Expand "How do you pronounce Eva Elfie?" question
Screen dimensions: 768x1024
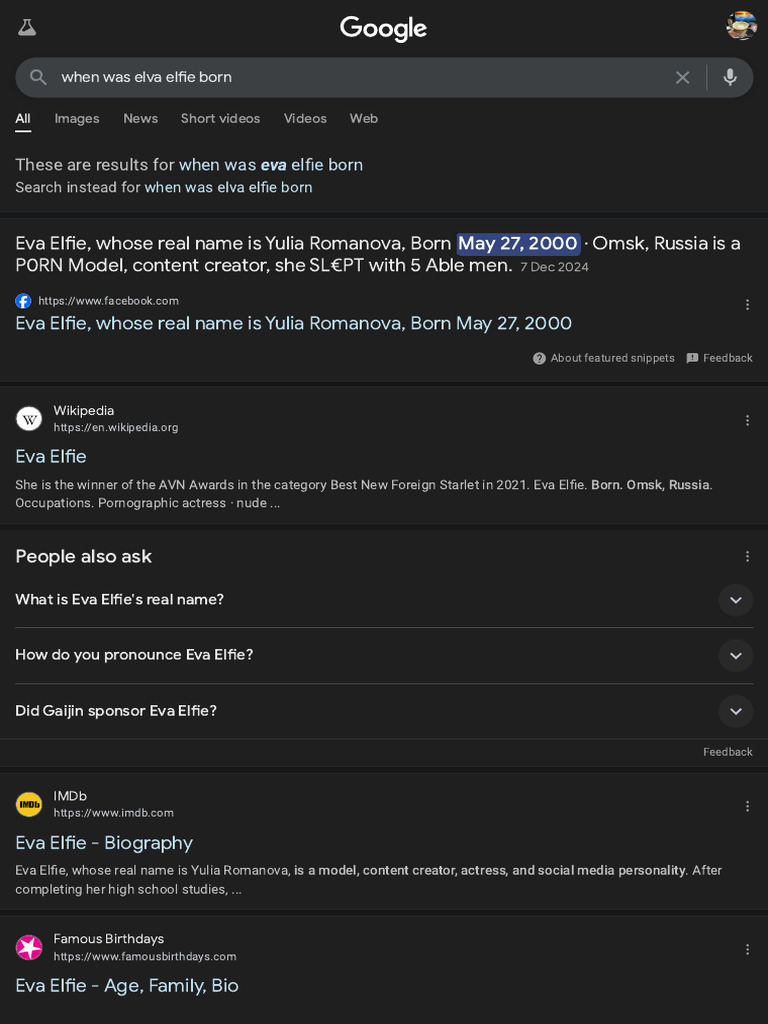click(735, 655)
